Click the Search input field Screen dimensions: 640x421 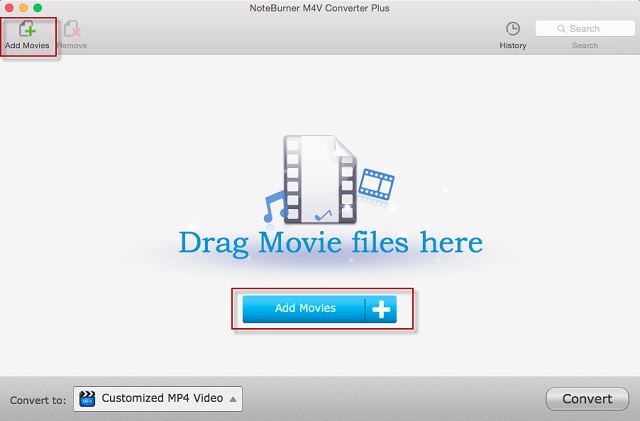585,29
